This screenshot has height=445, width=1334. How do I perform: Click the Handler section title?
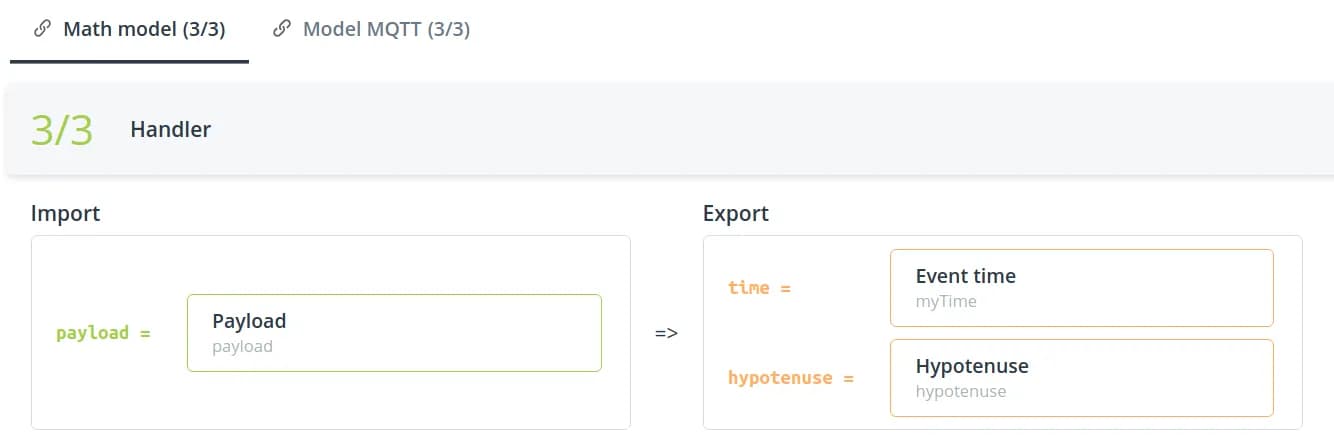tap(170, 130)
